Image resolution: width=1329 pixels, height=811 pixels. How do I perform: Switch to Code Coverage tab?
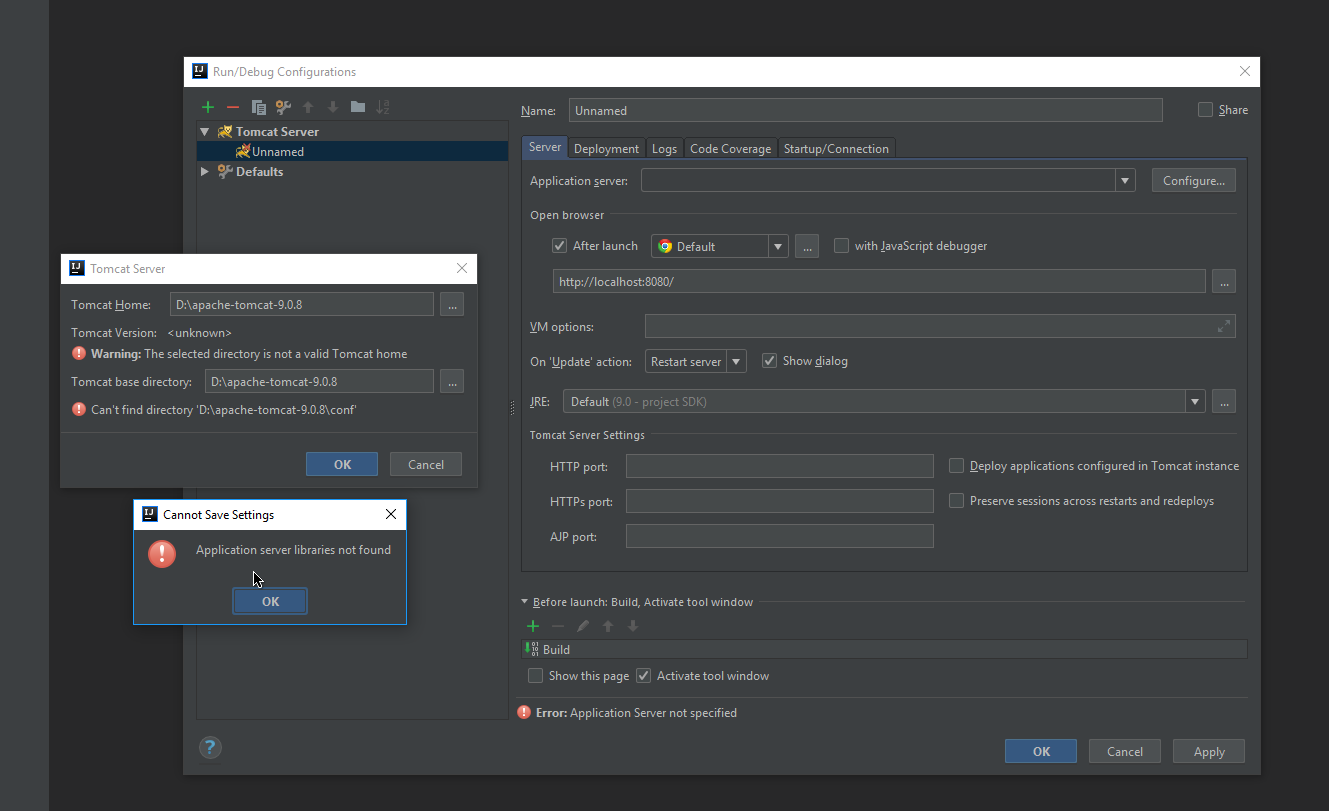tap(731, 148)
